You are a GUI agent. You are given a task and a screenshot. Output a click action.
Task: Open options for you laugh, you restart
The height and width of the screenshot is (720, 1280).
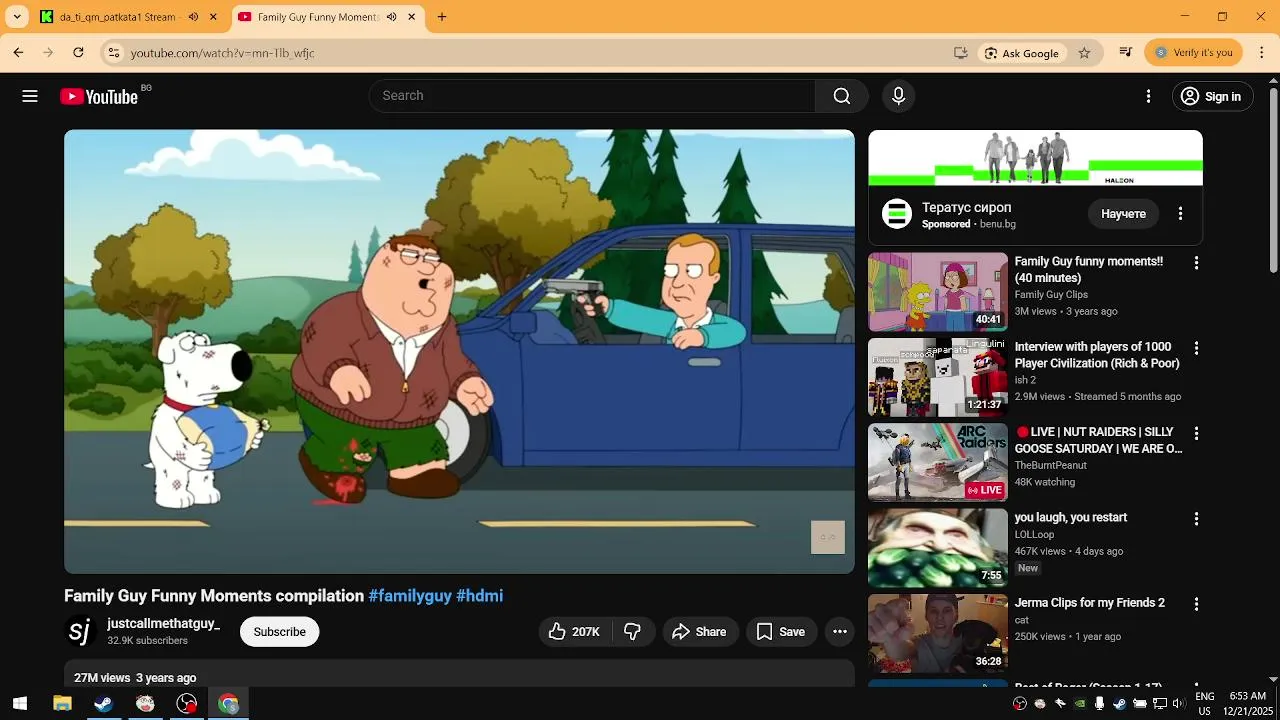[1196, 519]
